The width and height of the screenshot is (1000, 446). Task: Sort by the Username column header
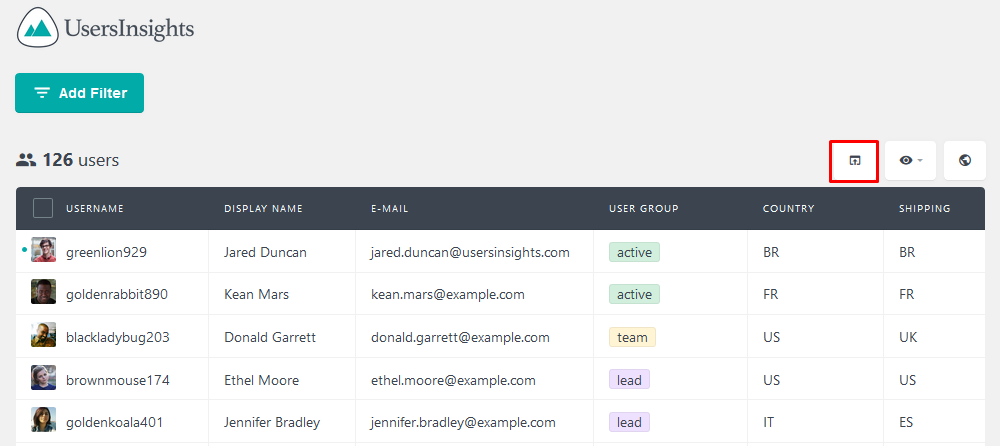pyautogui.click(x=95, y=209)
